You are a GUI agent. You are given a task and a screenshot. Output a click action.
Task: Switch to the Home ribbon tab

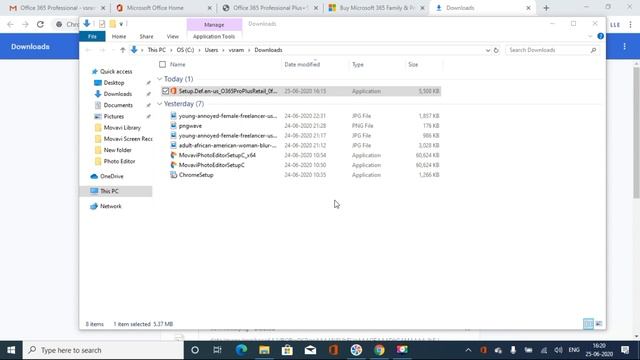pyautogui.click(x=119, y=36)
